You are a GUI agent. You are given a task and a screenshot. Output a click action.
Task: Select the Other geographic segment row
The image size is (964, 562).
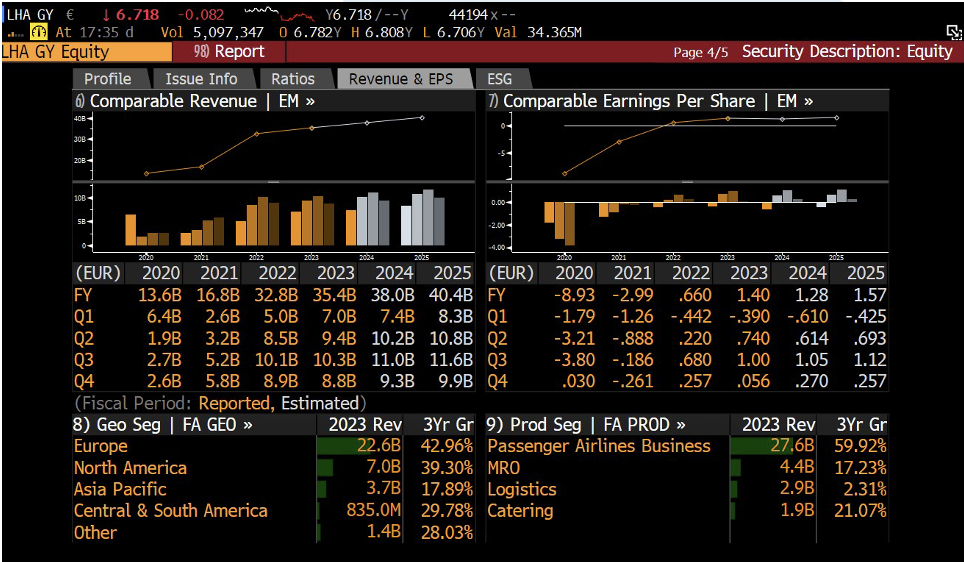tap(274, 532)
